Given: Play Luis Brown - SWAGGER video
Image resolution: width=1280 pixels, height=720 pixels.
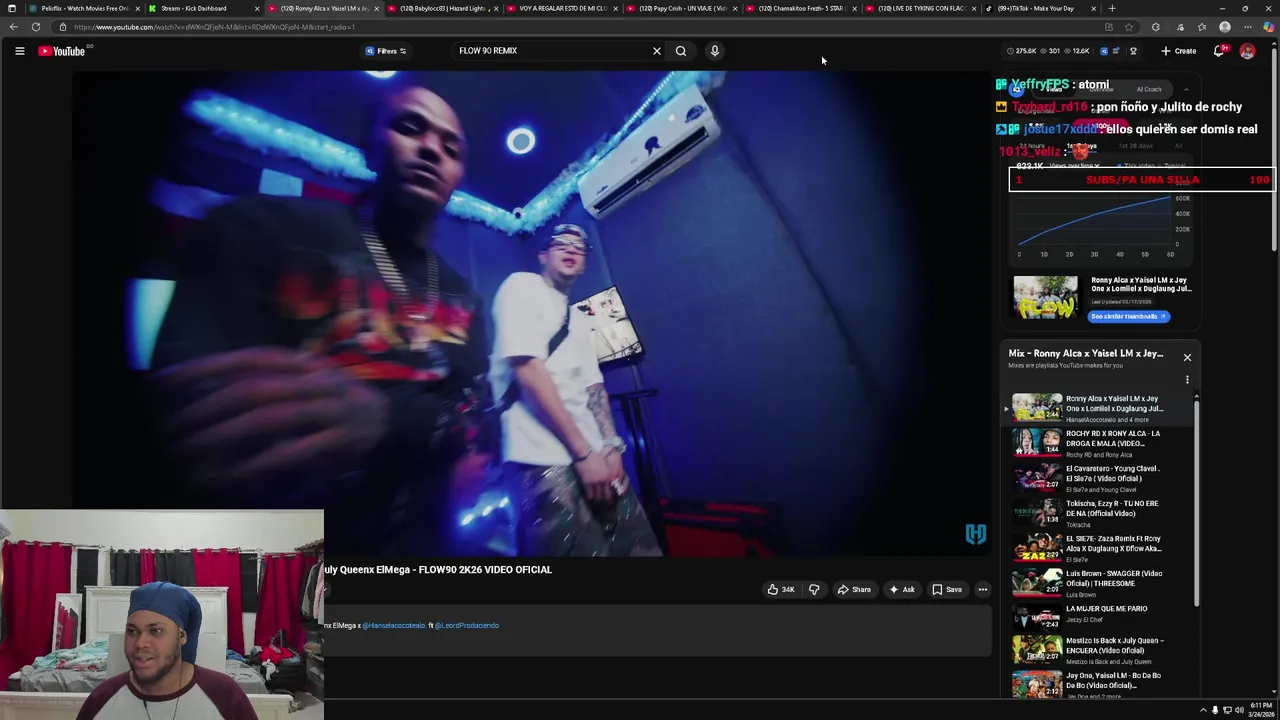Looking at the screenshot, I should pos(1101,583).
